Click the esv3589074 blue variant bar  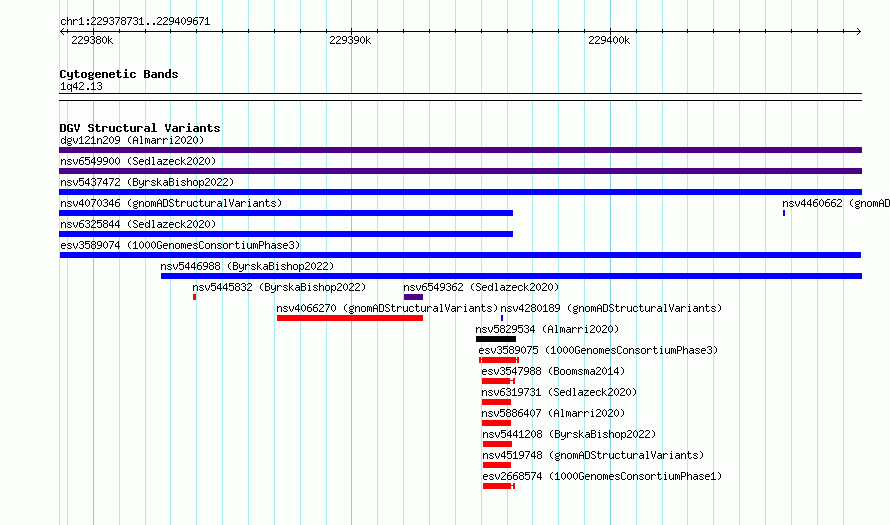click(460, 255)
